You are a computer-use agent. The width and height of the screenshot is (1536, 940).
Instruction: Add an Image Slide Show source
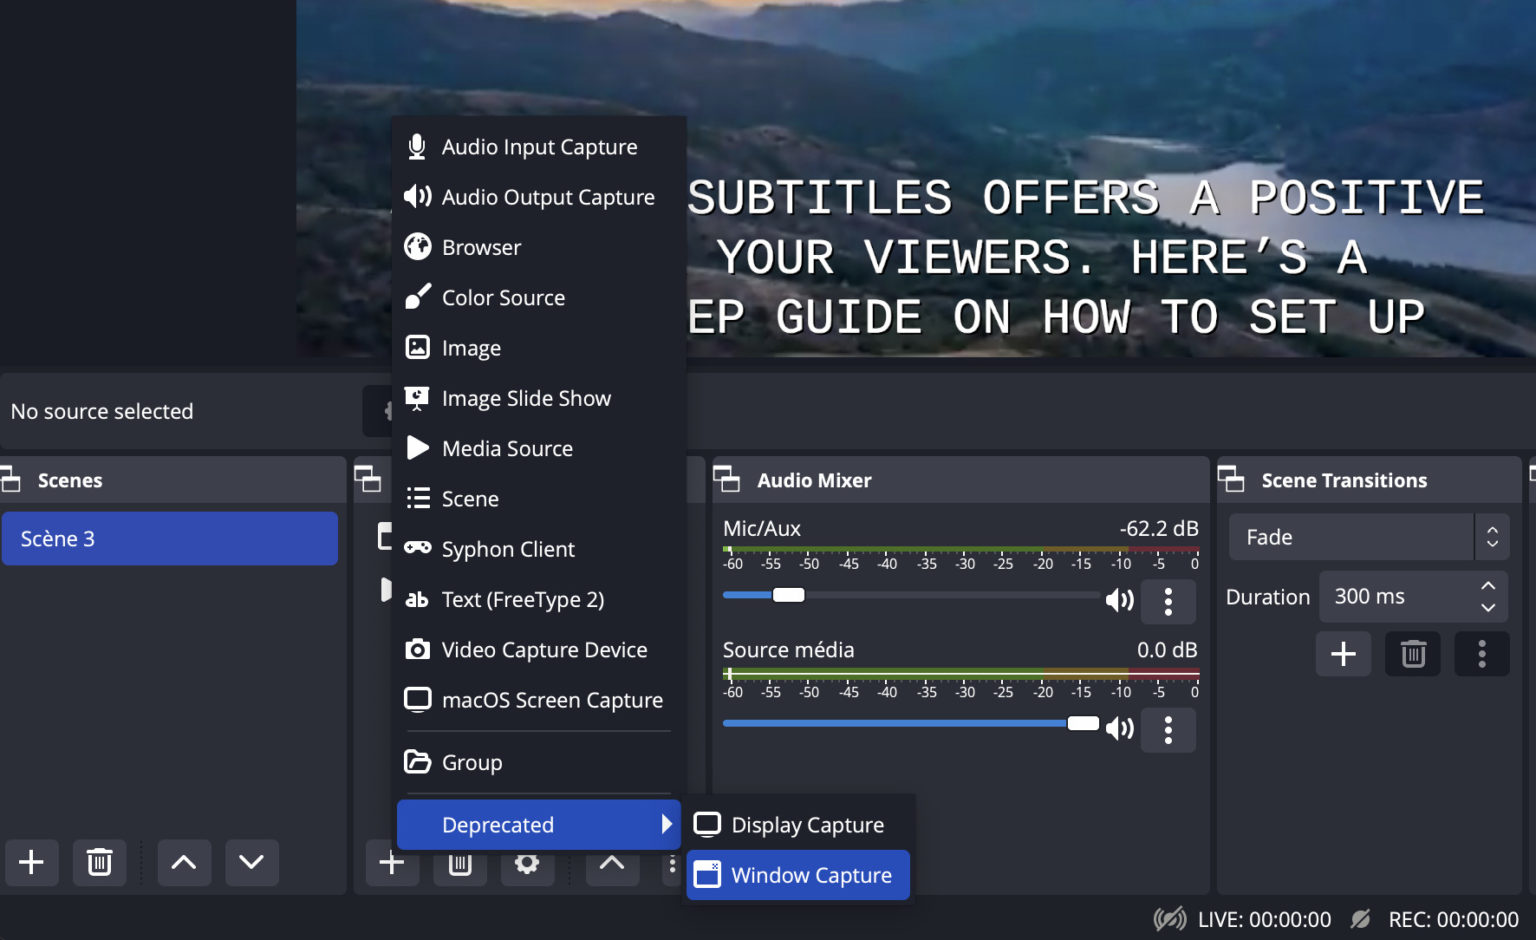(x=526, y=397)
